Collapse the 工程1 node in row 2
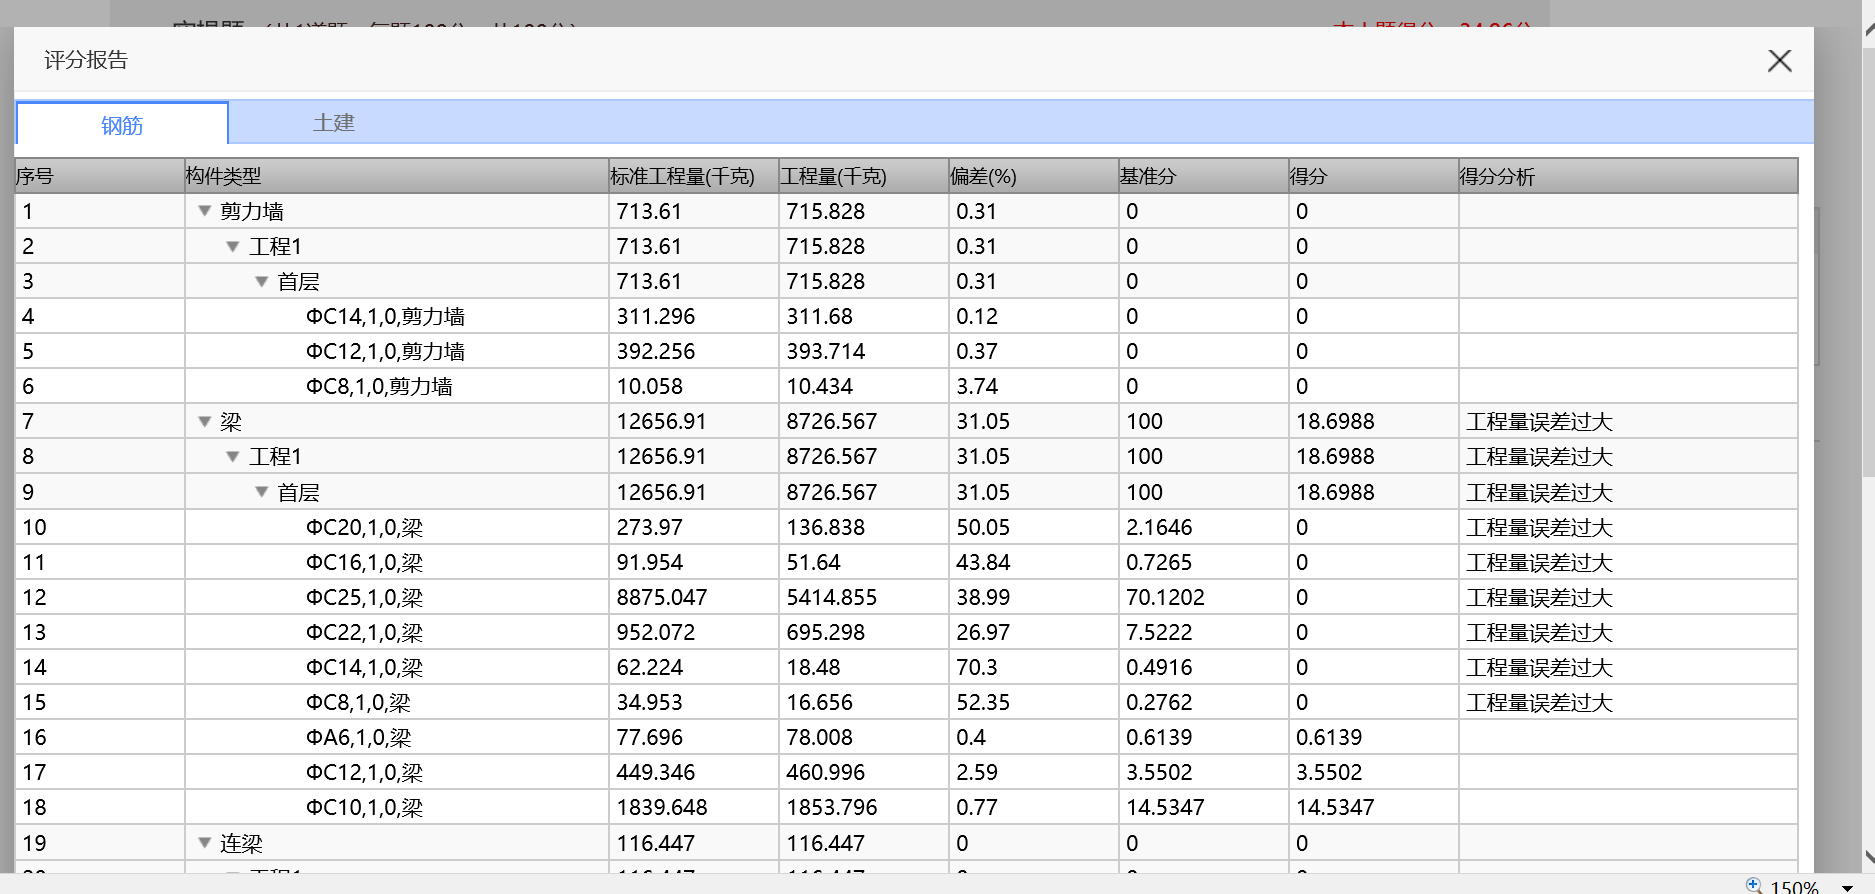Screen dimensions: 1875x894 [x=232, y=246]
